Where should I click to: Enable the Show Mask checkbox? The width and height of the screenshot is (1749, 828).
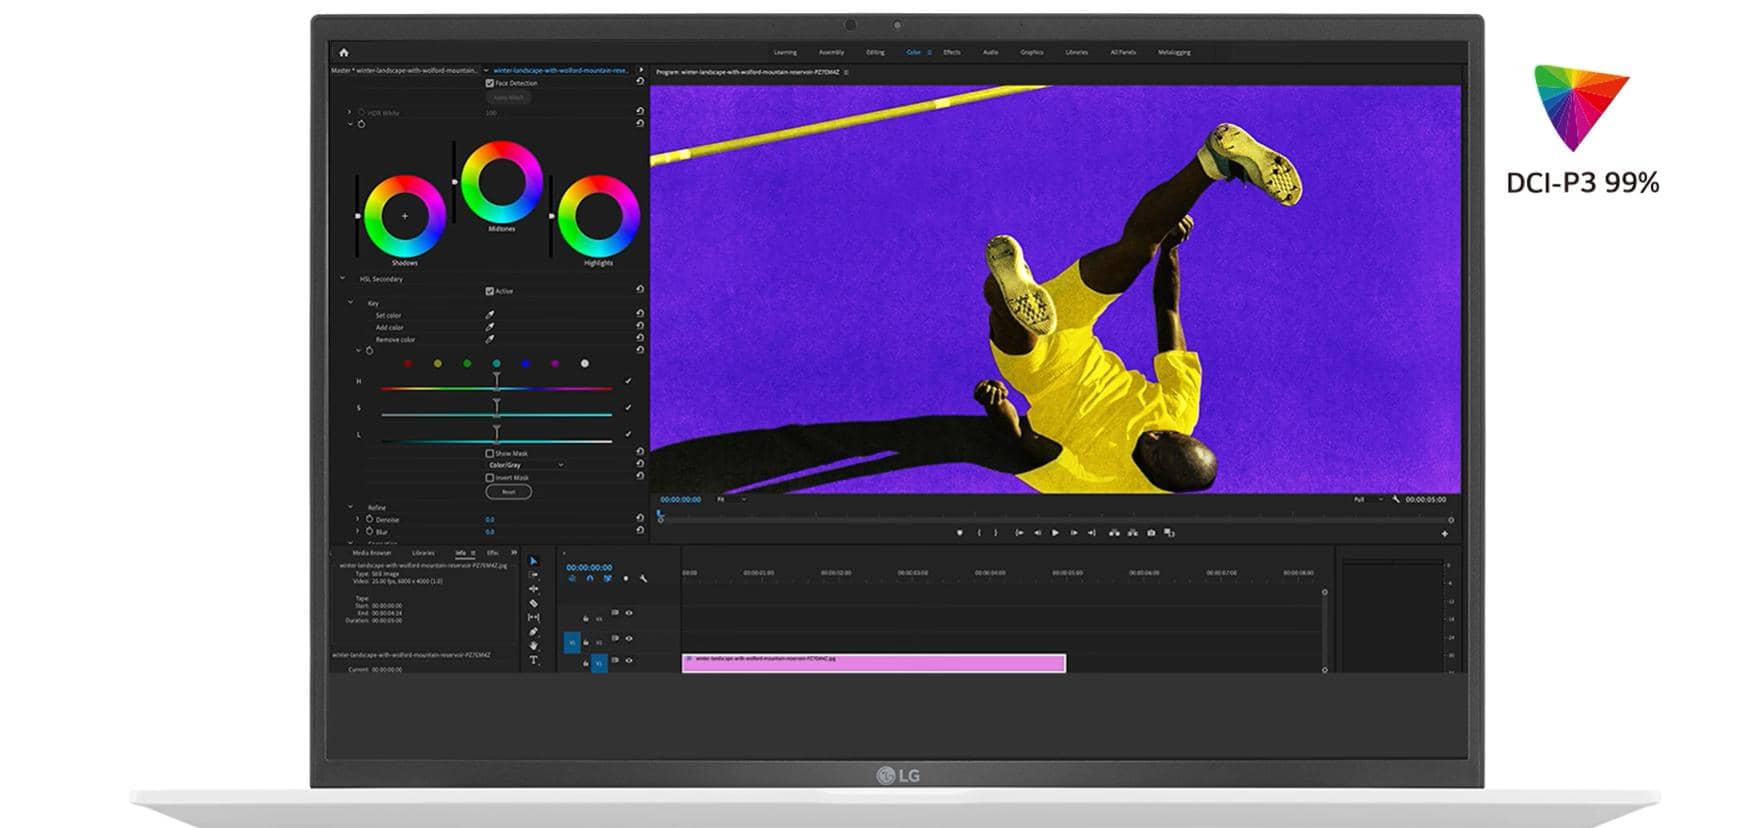[490, 453]
